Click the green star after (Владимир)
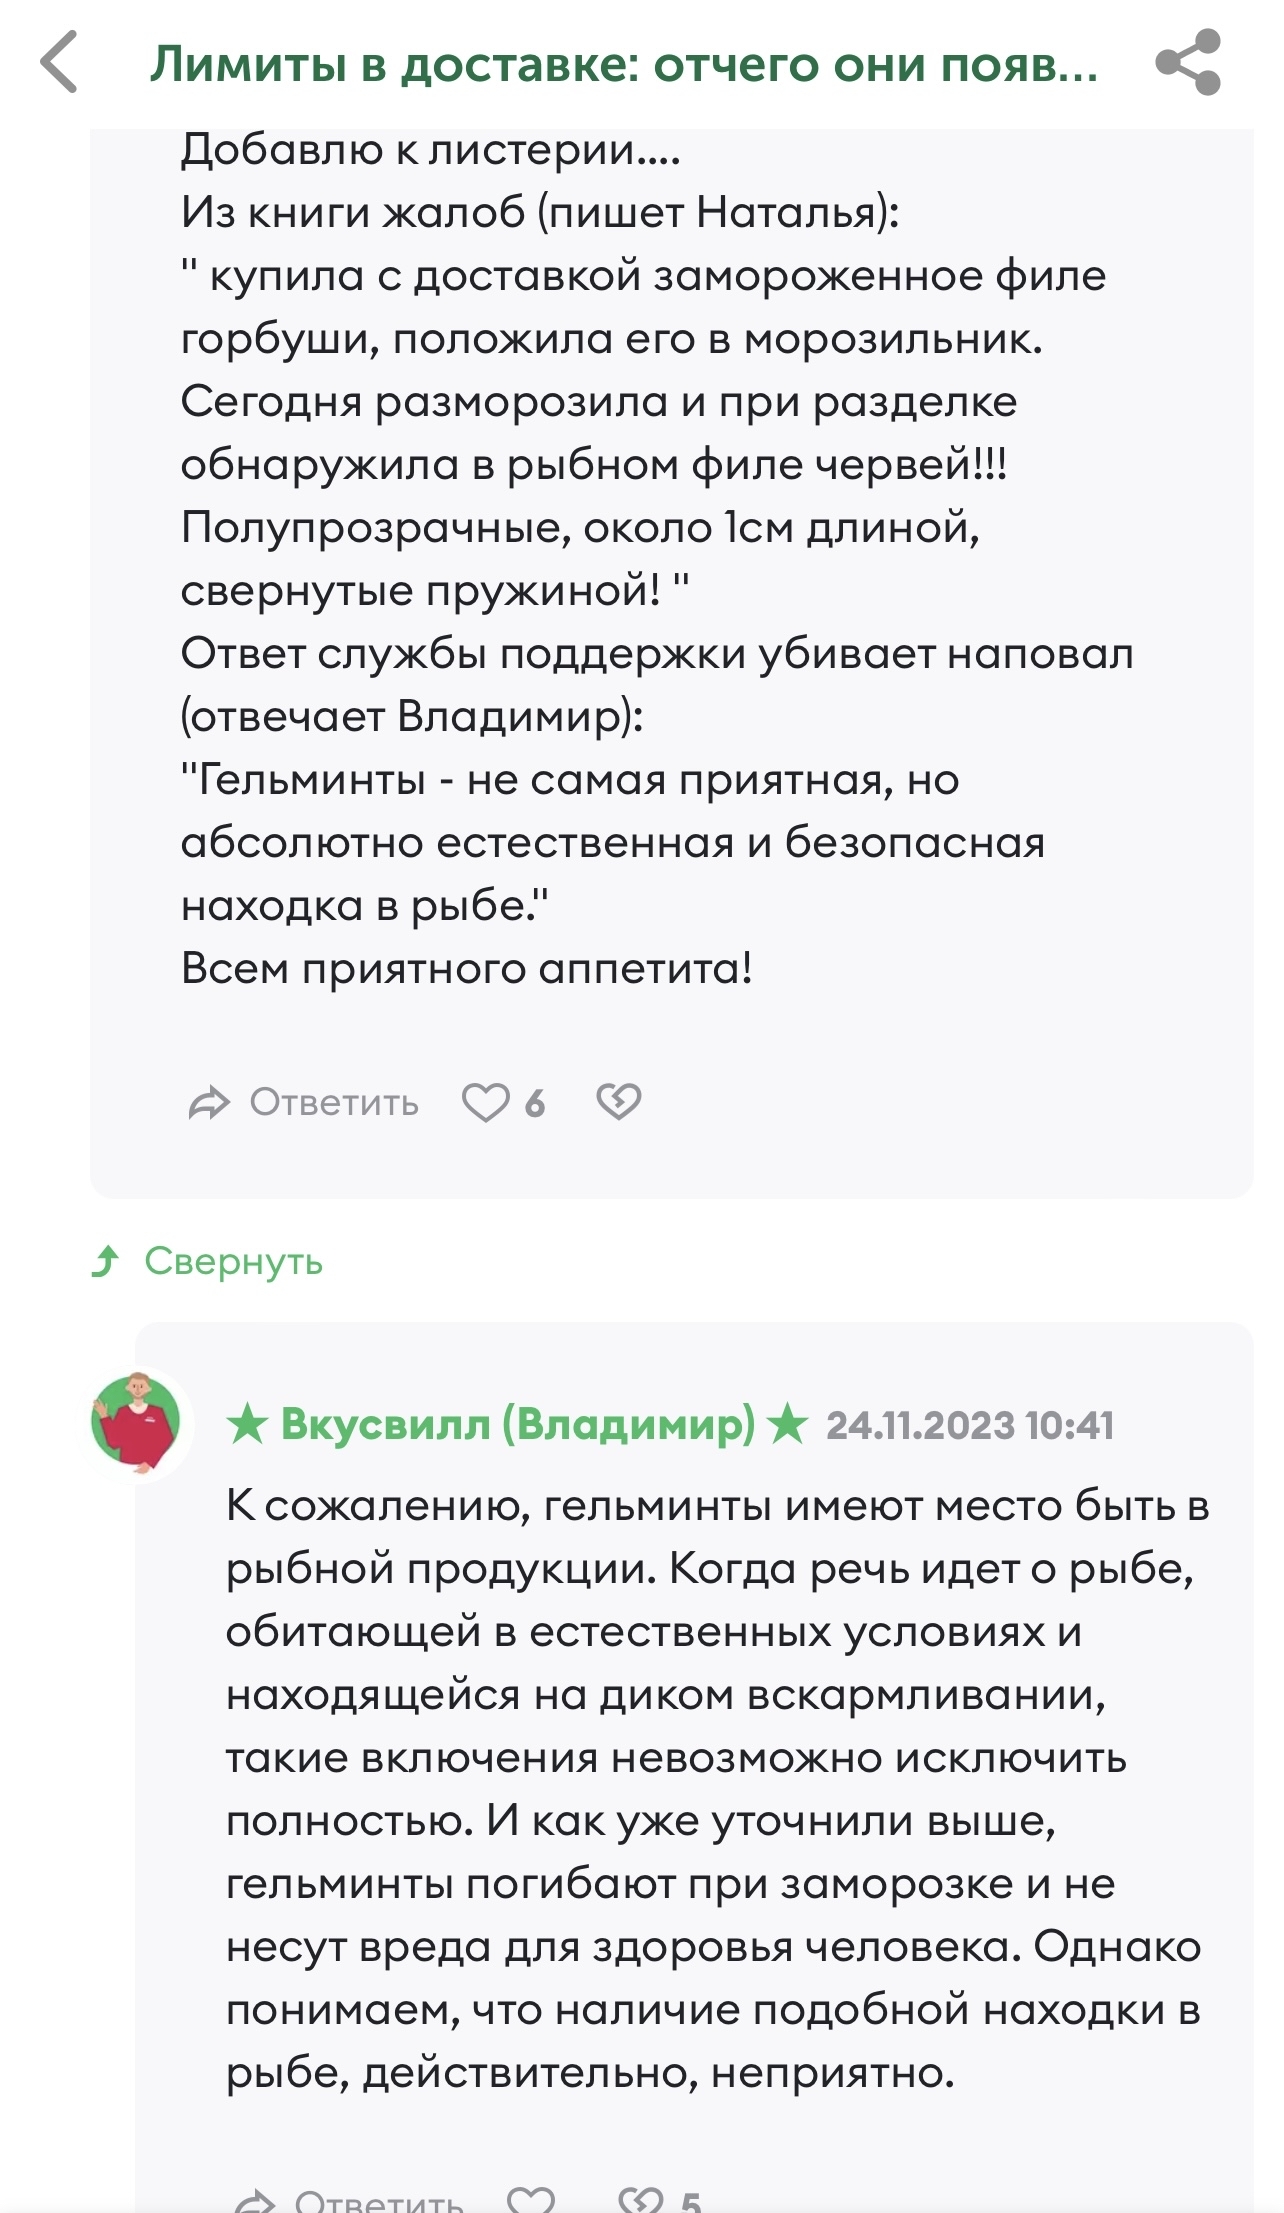The image size is (1284, 2213). coord(788,1424)
